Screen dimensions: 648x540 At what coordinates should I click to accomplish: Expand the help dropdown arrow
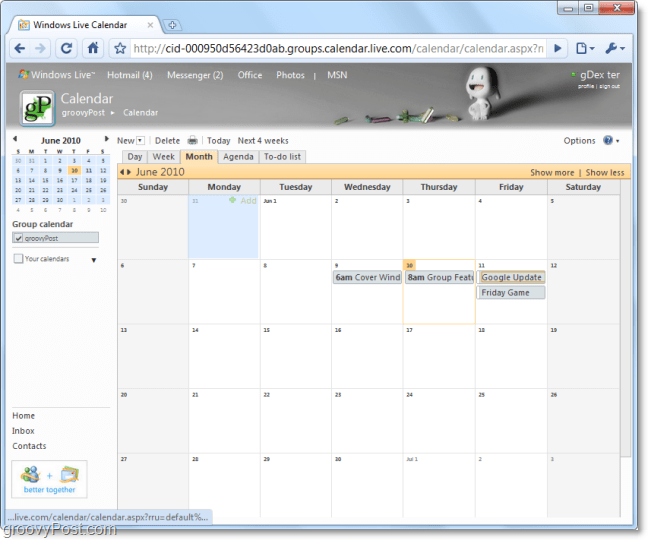618,141
